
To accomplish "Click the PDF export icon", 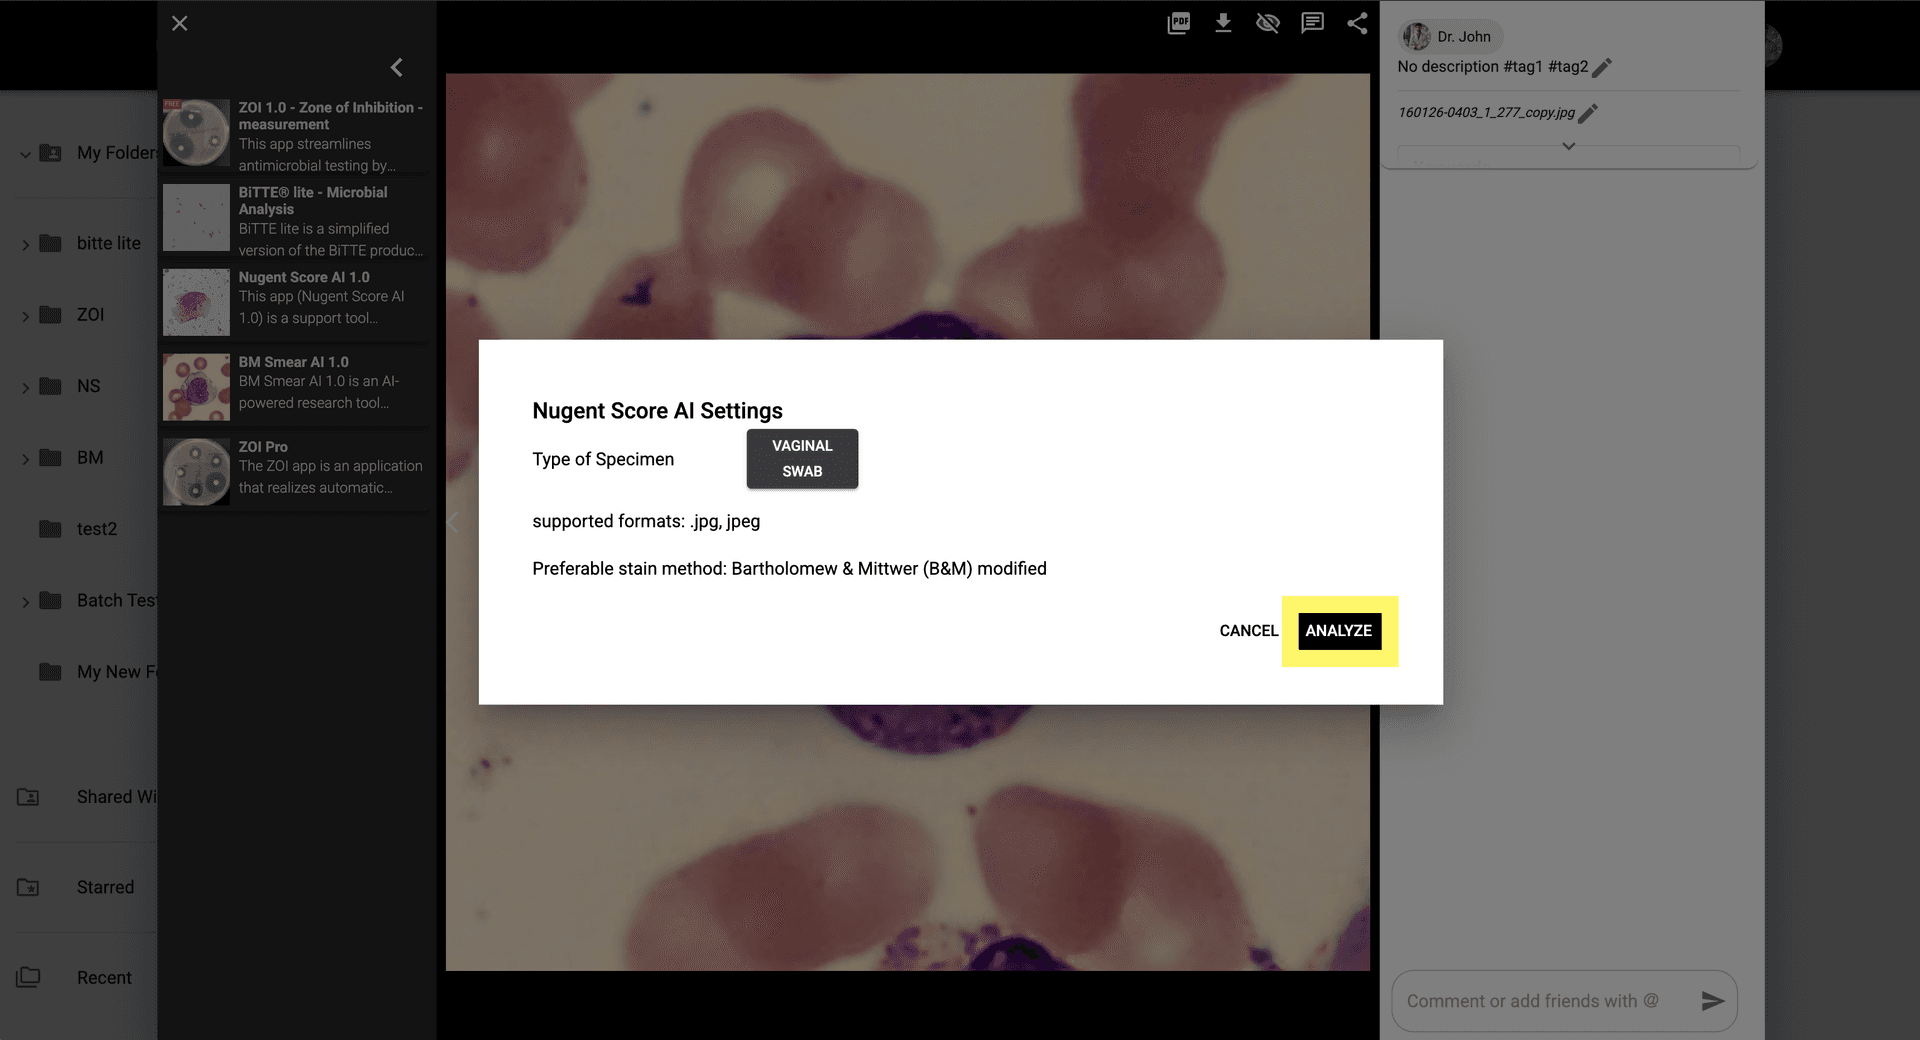I will pyautogui.click(x=1178, y=23).
